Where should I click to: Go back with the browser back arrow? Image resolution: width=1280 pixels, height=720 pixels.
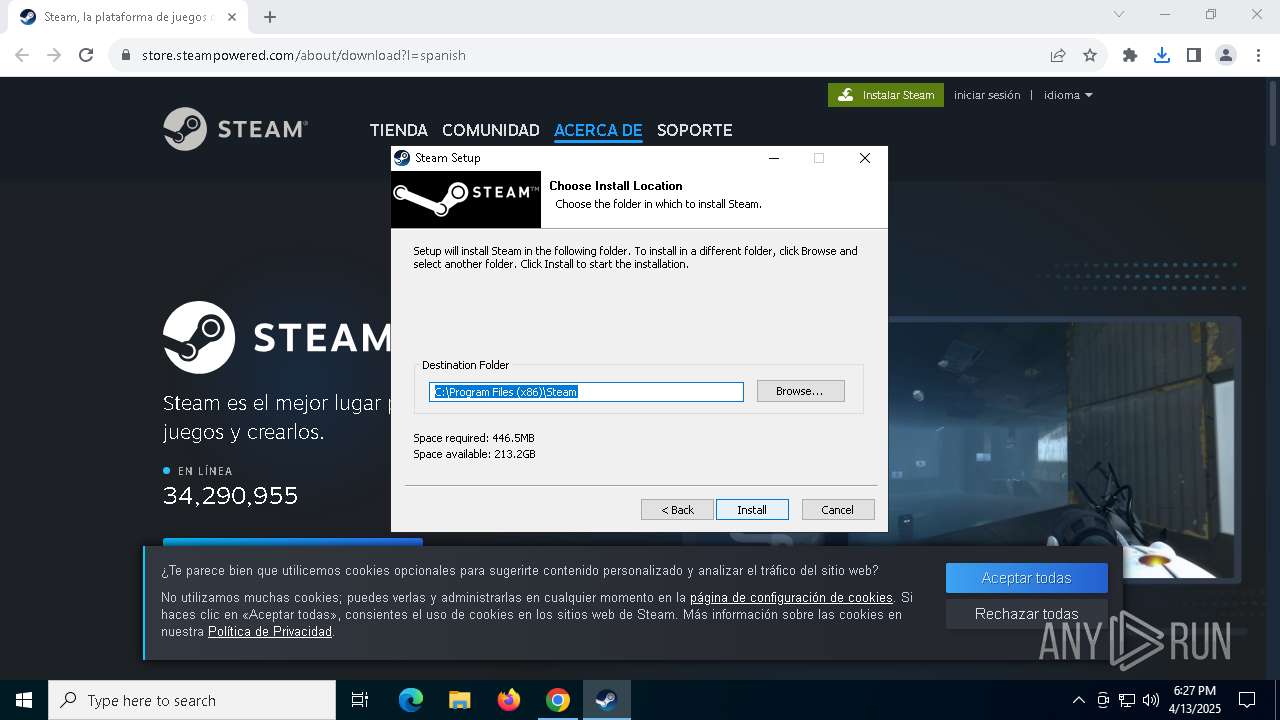point(22,55)
